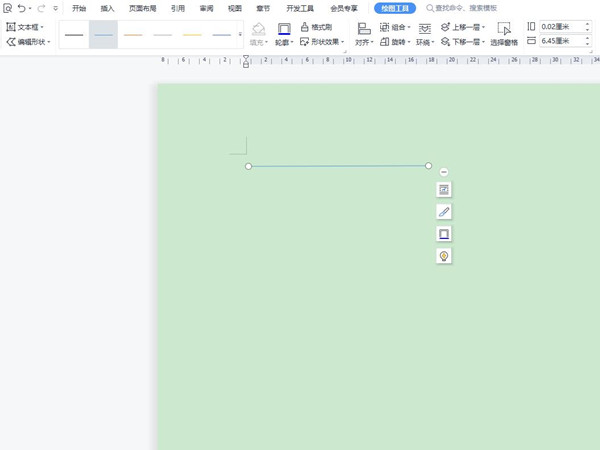Click the right endpoint handle of the line
600x450 pixels.
pyautogui.click(x=428, y=165)
